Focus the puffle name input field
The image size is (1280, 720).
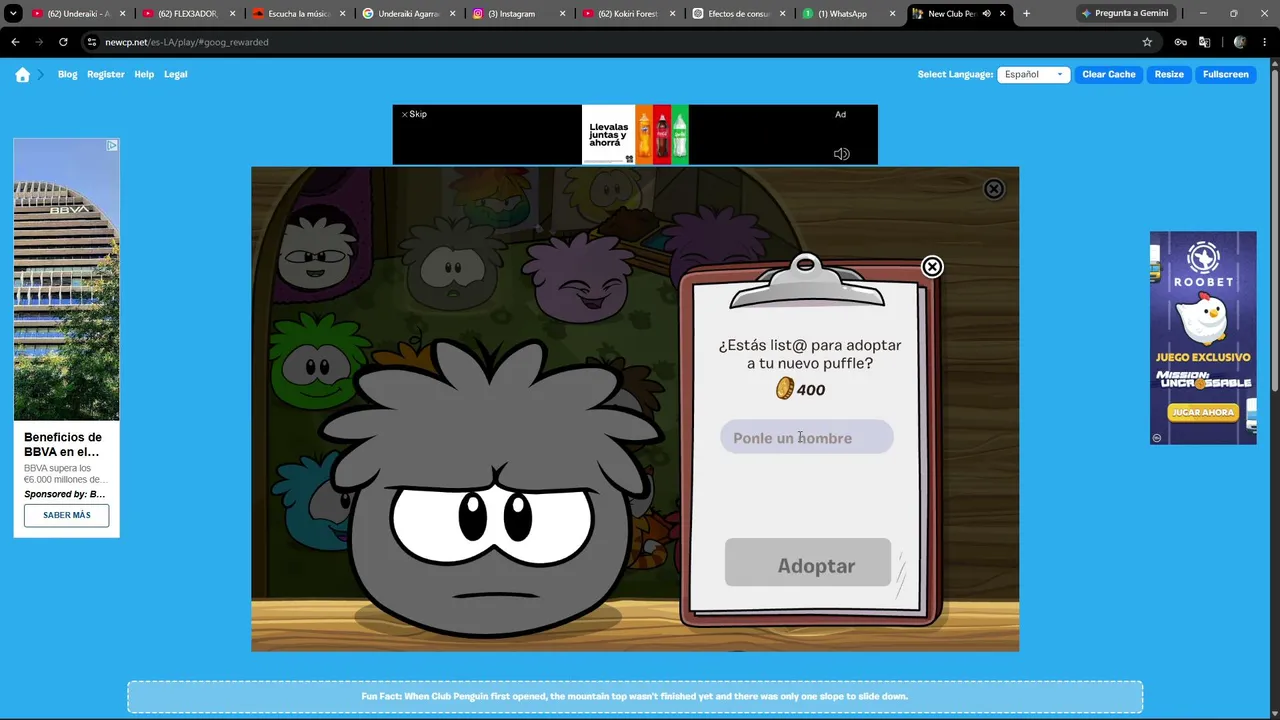click(x=807, y=437)
